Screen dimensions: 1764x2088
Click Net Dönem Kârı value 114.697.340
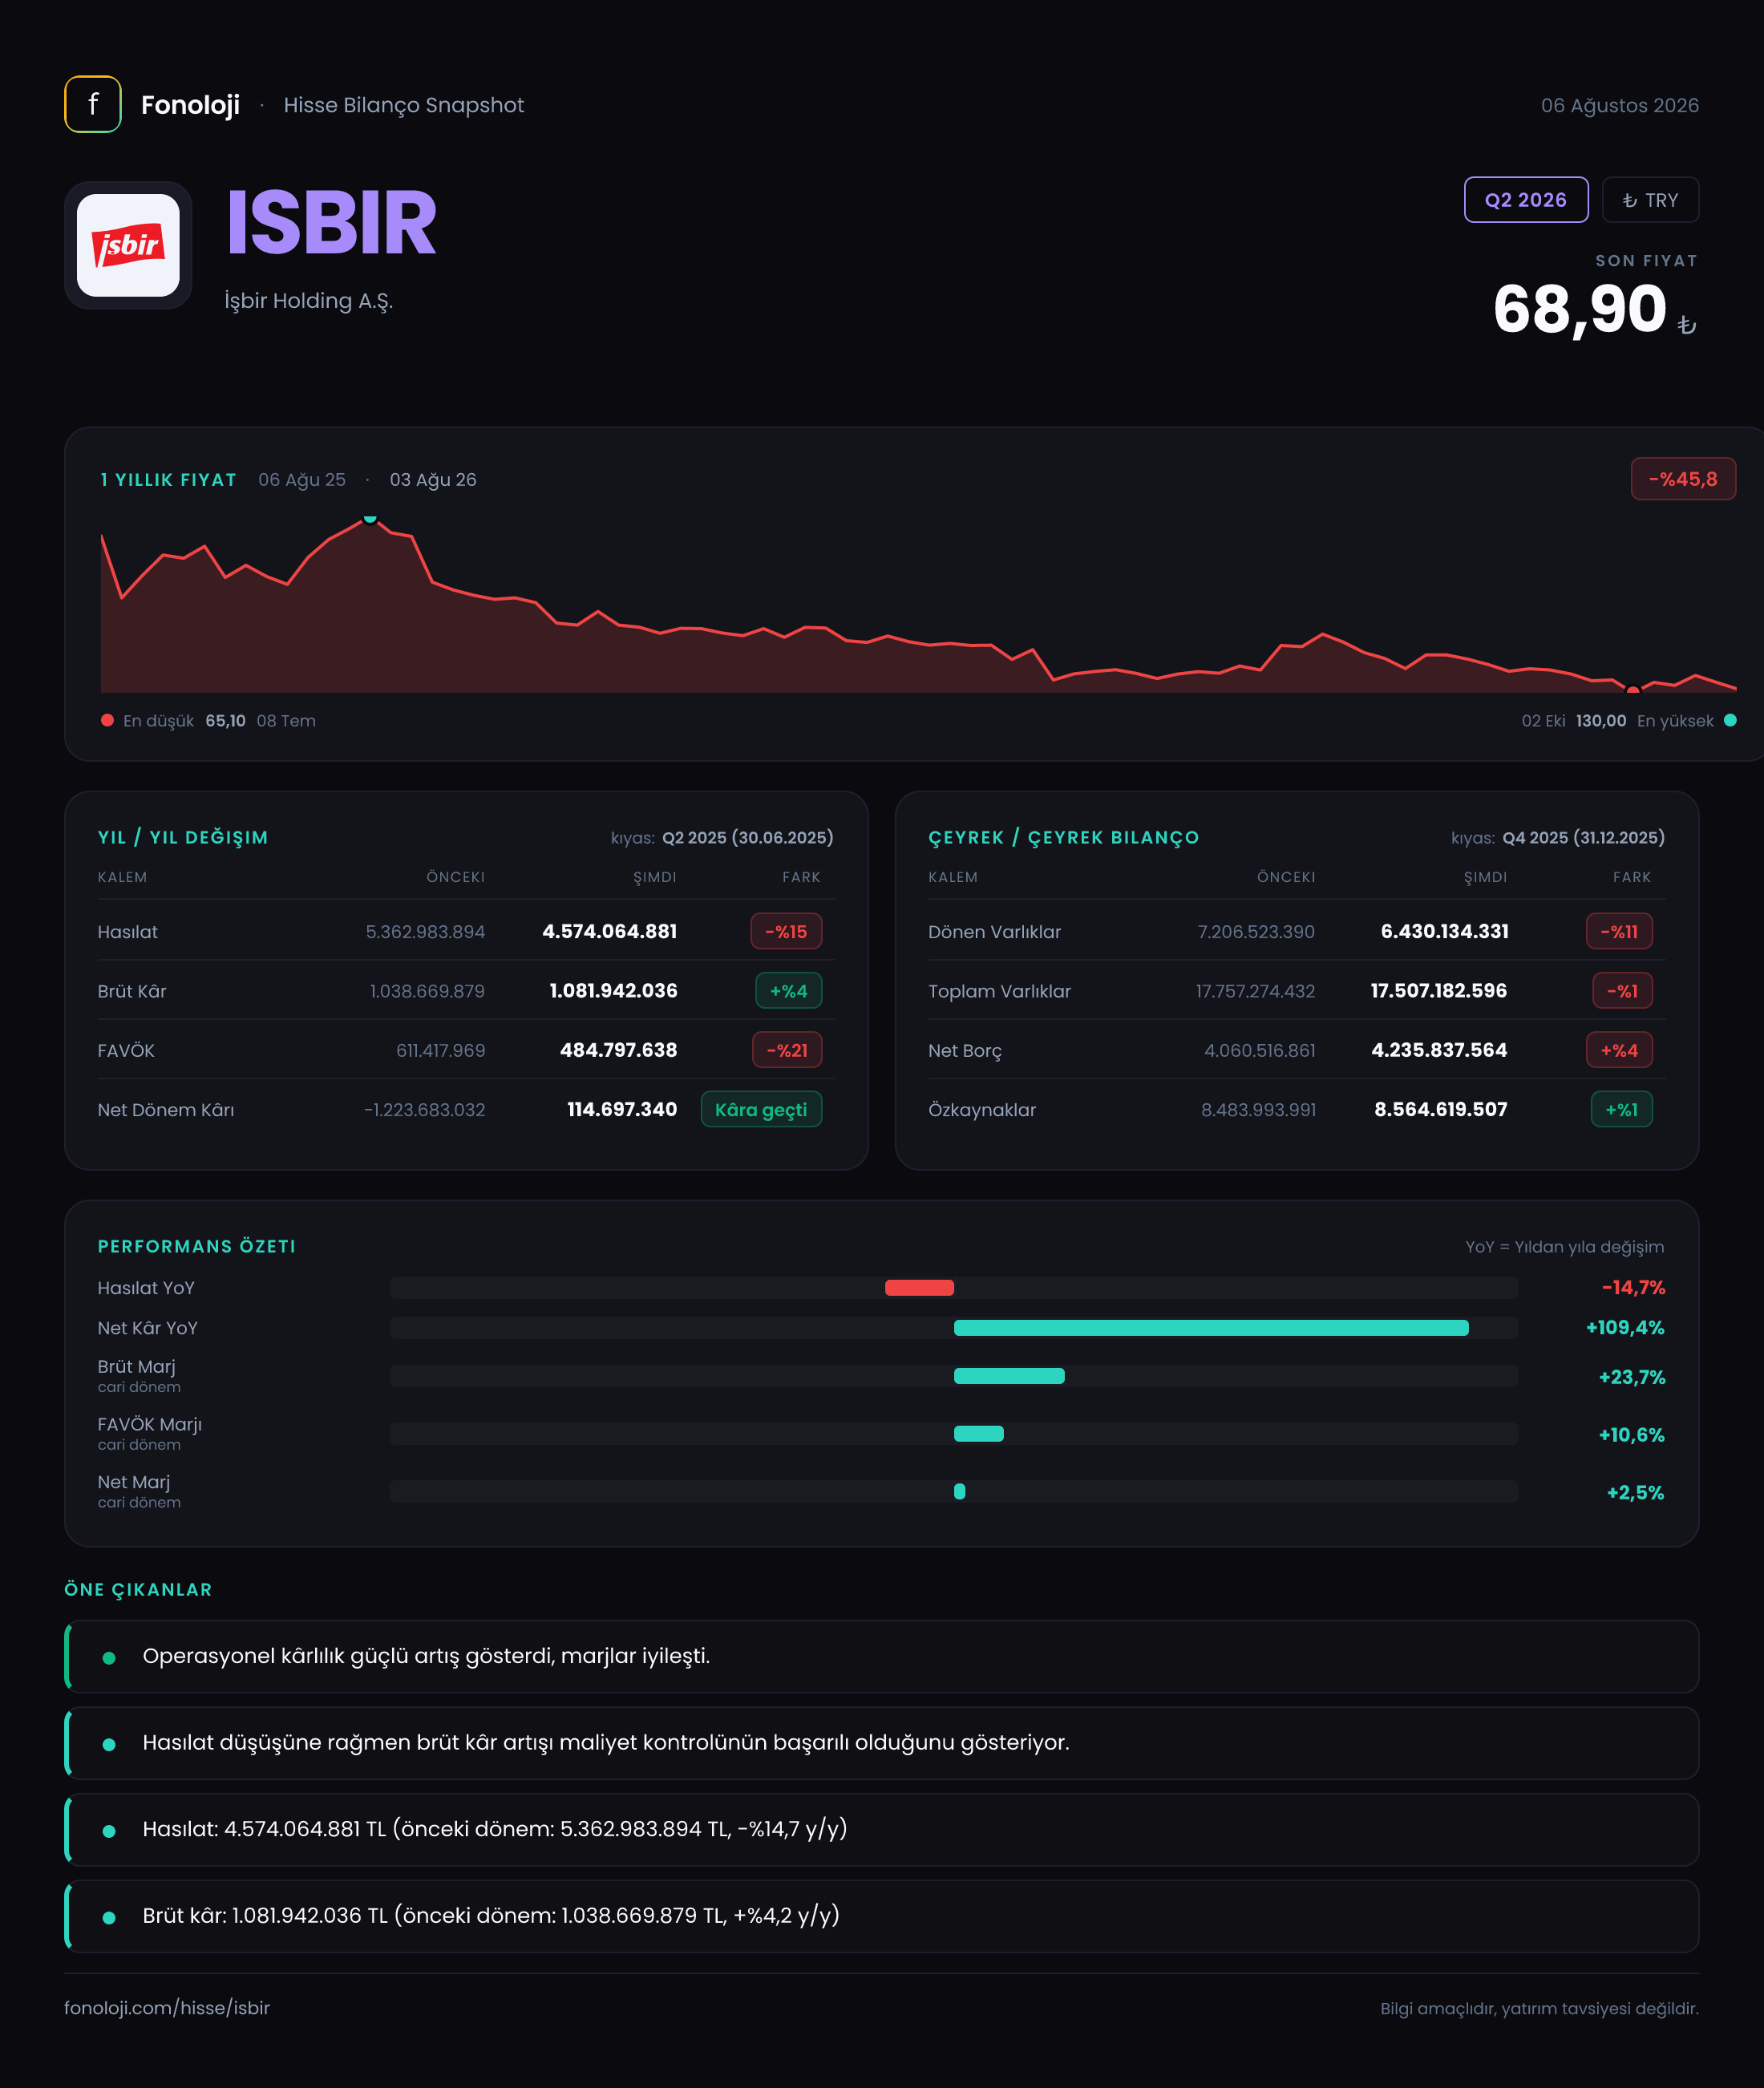click(x=622, y=1109)
